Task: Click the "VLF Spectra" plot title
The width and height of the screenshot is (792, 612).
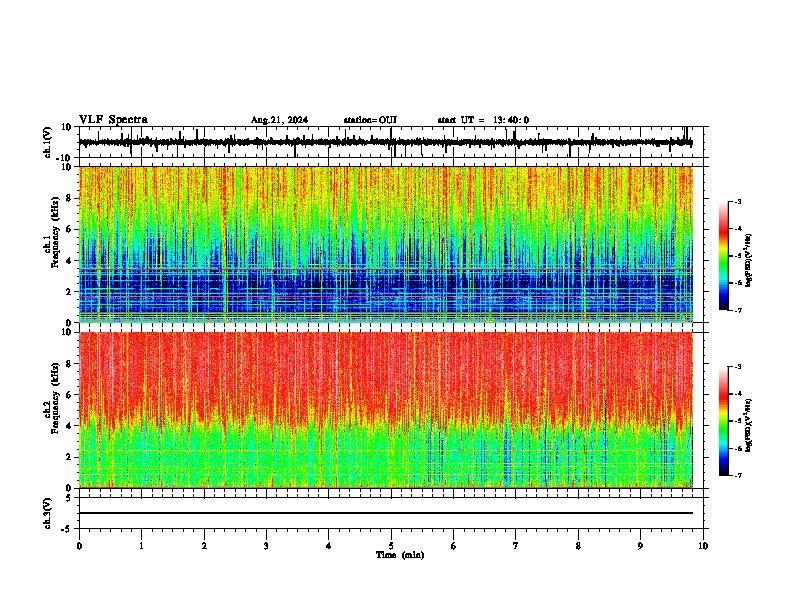Action: tap(113, 120)
